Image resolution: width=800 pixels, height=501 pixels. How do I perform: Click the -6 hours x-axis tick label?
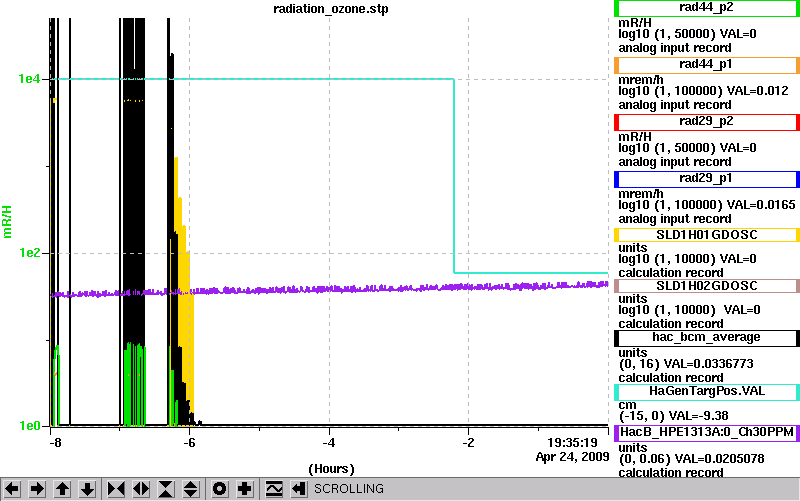[x=189, y=443]
